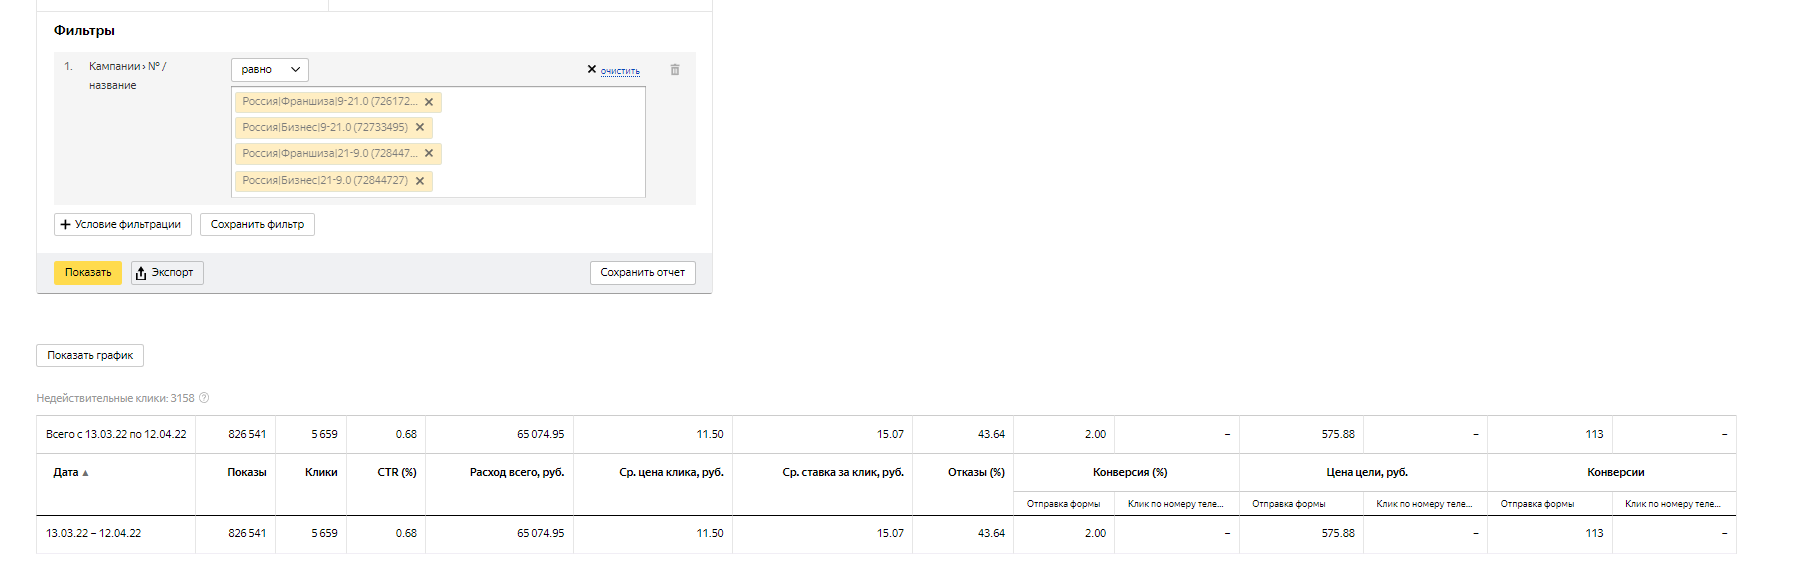Click the Конверсия (%) group header

coord(1130,473)
